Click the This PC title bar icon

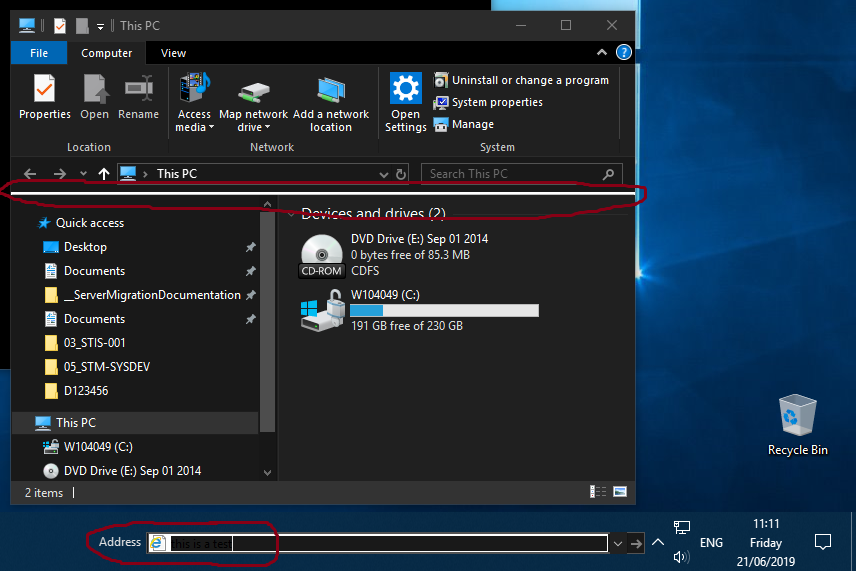click(27, 26)
